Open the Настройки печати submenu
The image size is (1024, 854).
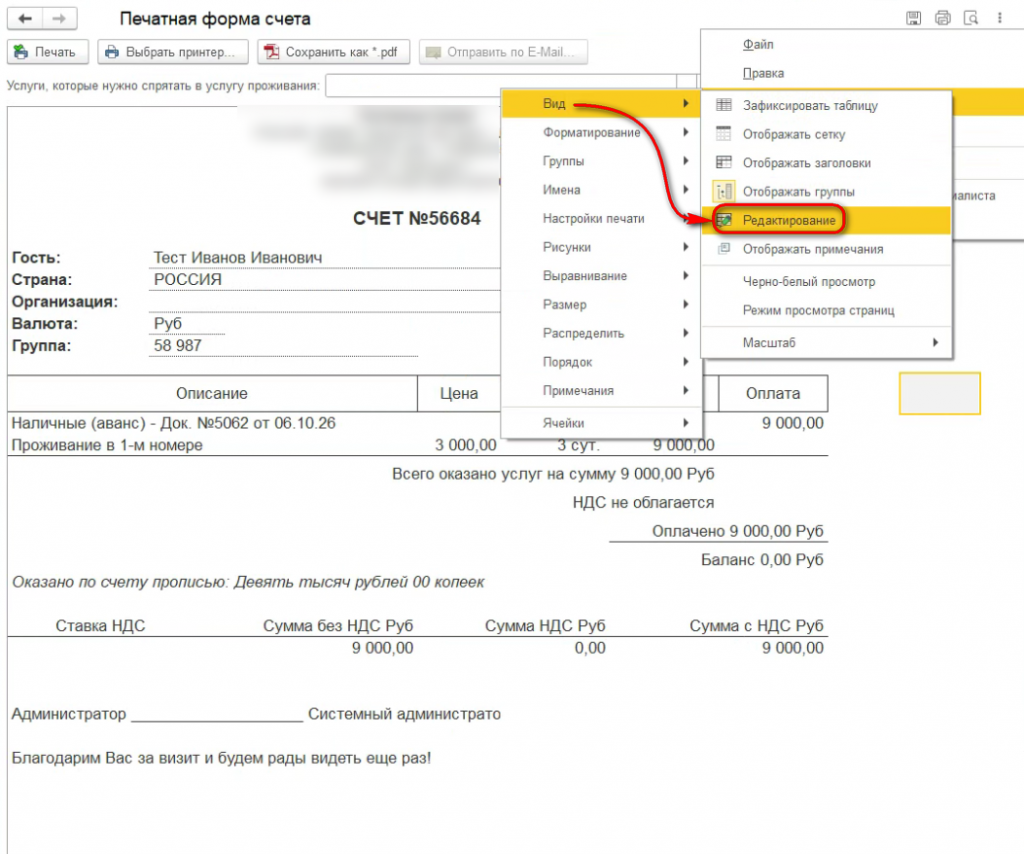pyautogui.click(x=601, y=219)
